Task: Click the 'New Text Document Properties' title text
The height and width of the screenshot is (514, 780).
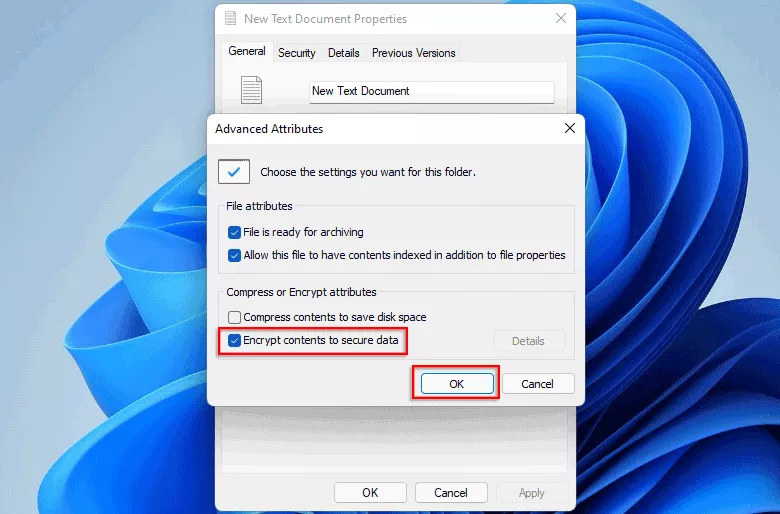Action: pos(325,19)
